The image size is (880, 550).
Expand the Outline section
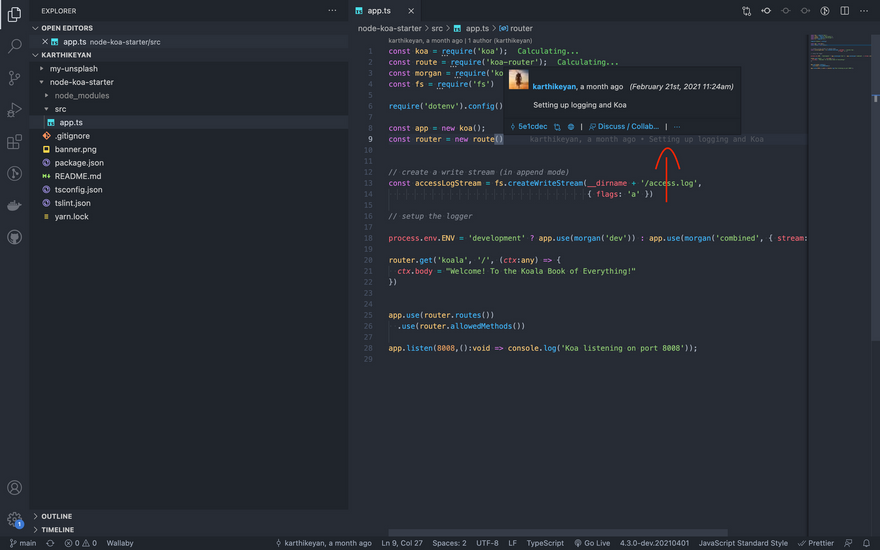(56, 517)
